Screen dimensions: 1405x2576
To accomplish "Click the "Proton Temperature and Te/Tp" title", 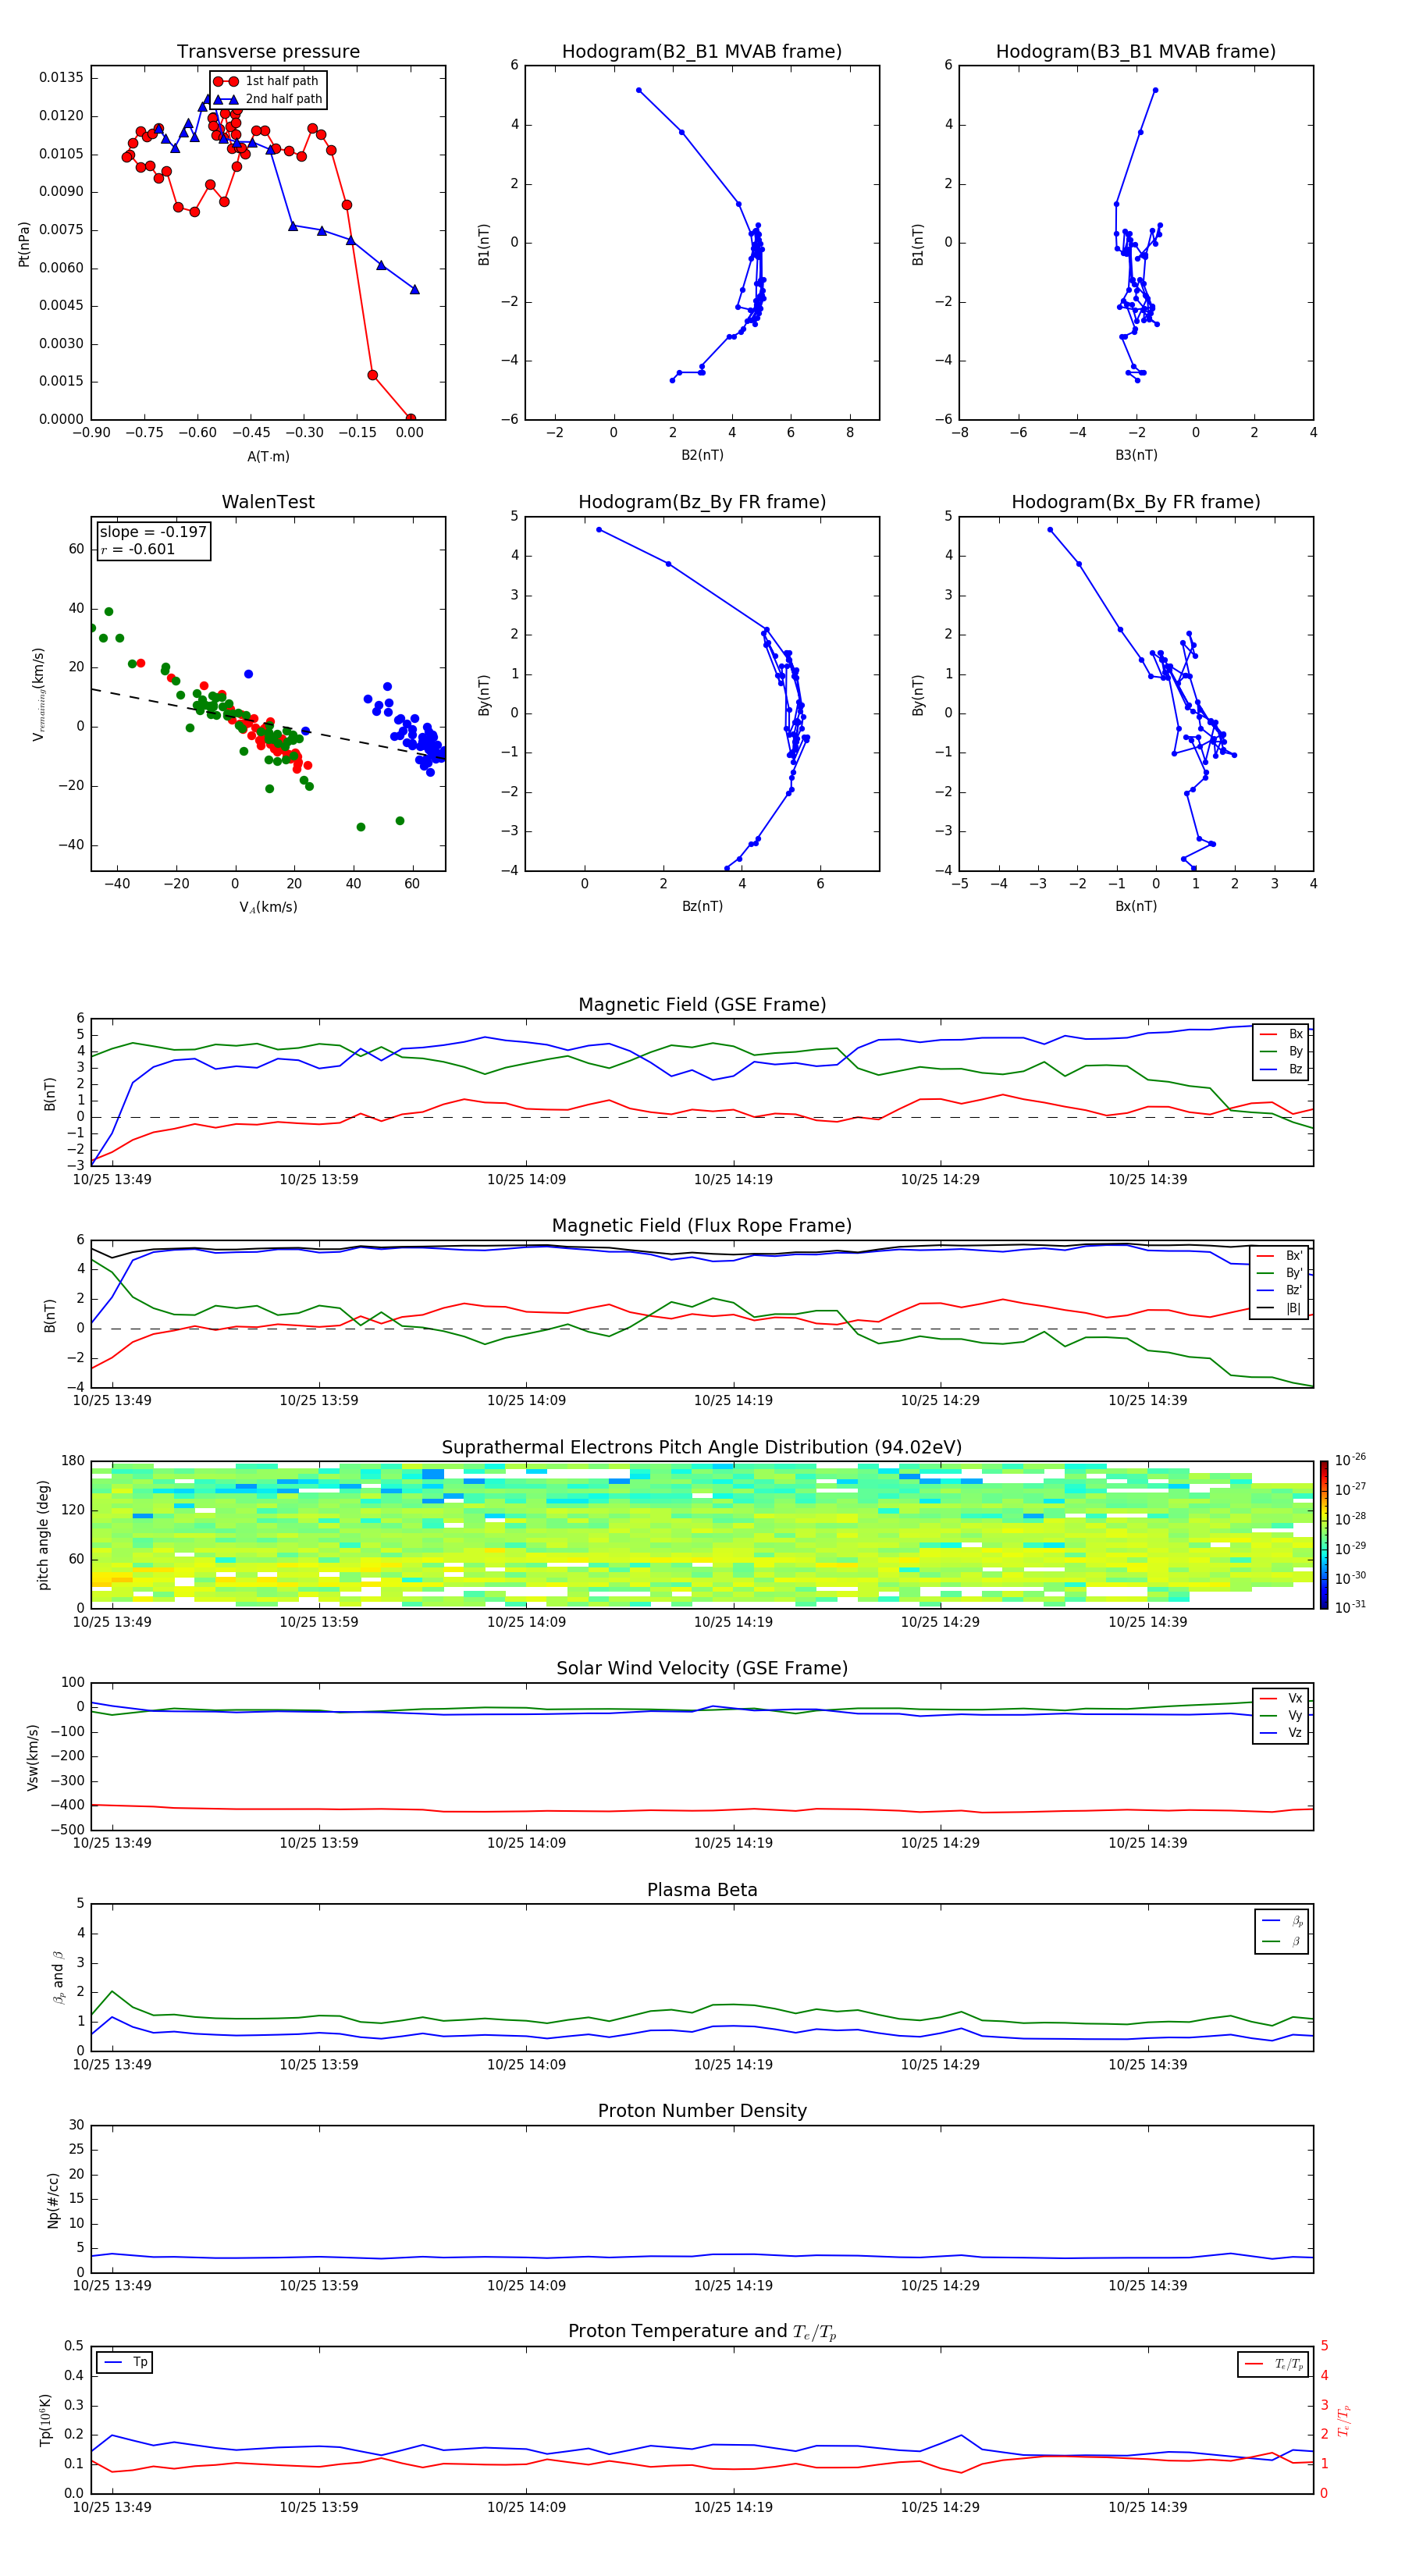I will coord(702,2332).
